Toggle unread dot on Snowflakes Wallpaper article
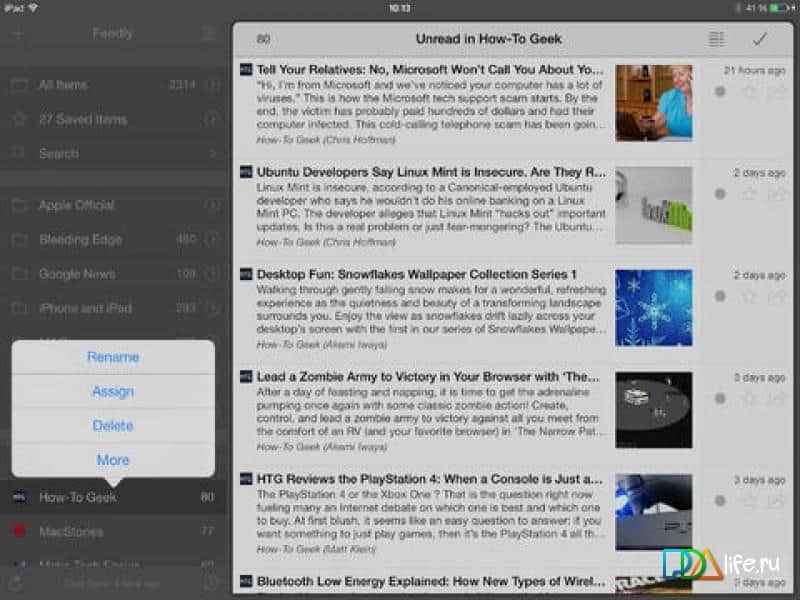 tap(720, 296)
